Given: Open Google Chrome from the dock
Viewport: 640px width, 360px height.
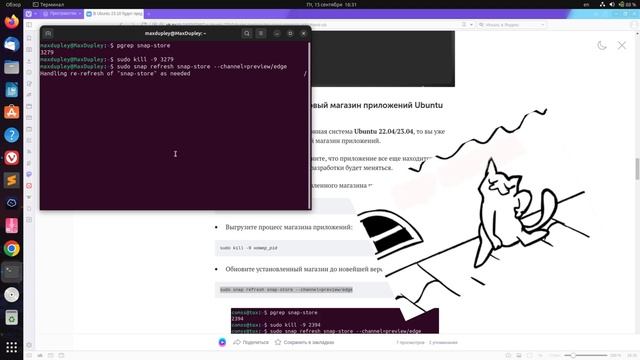Looking at the screenshot, I should tap(11, 249).
